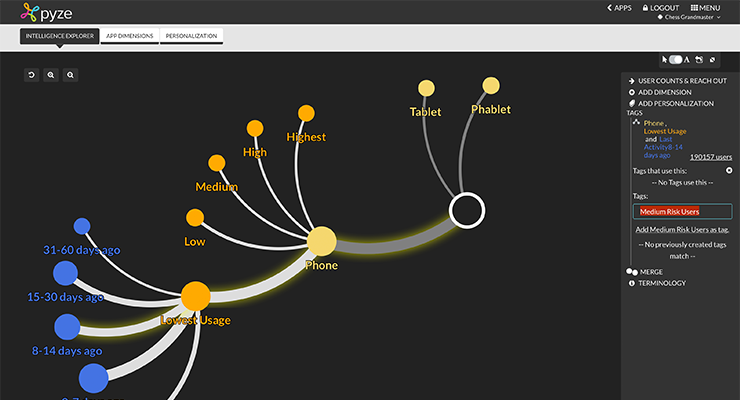Zoom out with the minus magnifier icon
The width and height of the screenshot is (740, 400).
pos(70,75)
